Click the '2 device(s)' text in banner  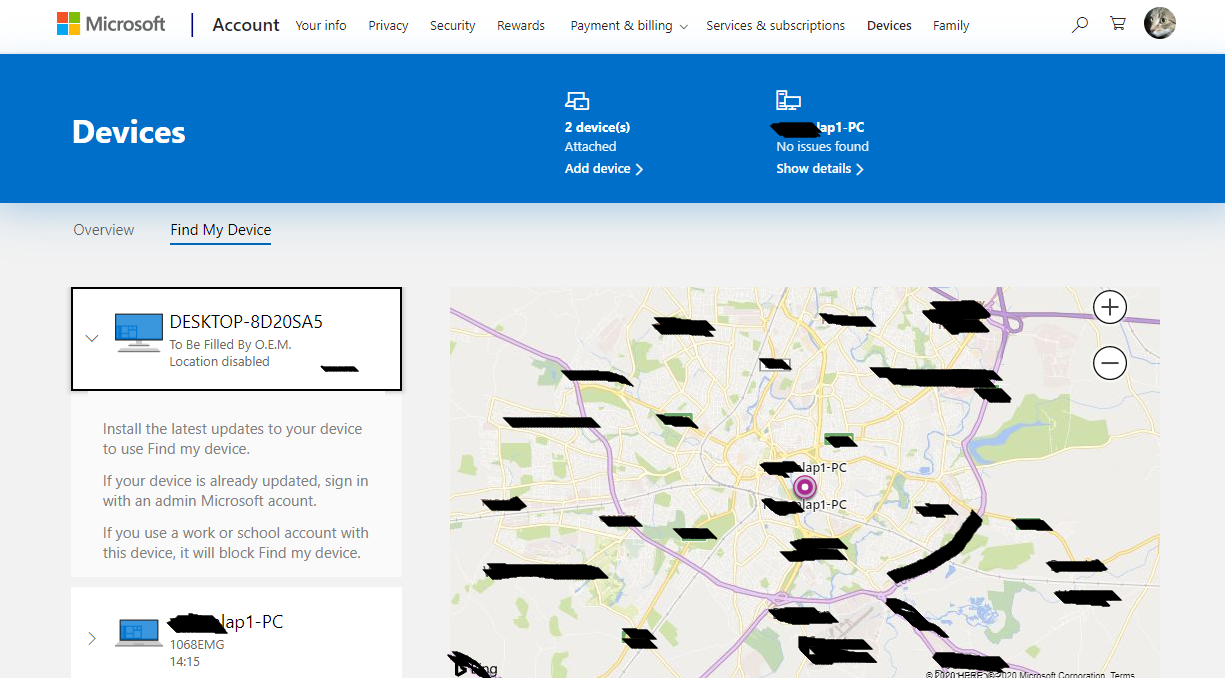point(597,128)
